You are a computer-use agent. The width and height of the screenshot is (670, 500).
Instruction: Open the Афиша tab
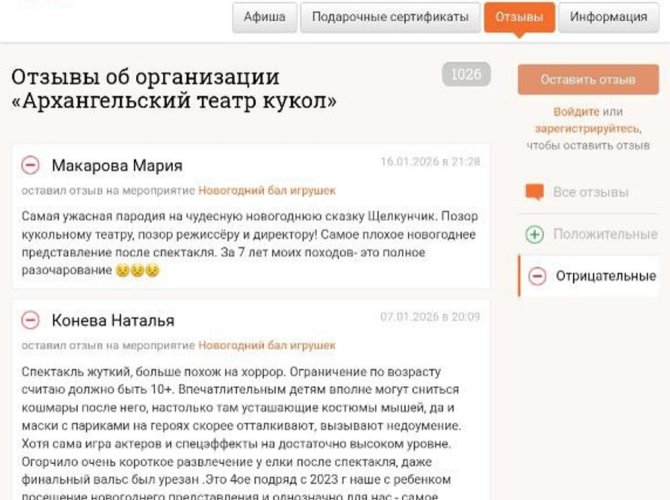[x=264, y=17]
